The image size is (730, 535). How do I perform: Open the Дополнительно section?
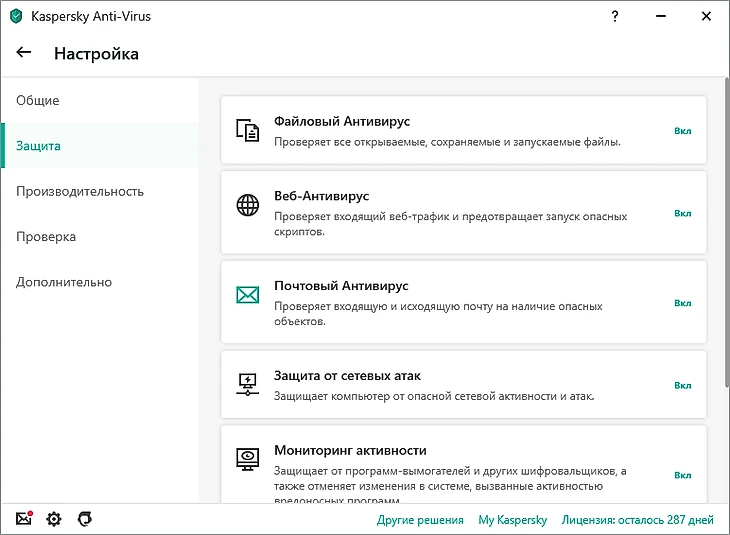tap(64, 282)
